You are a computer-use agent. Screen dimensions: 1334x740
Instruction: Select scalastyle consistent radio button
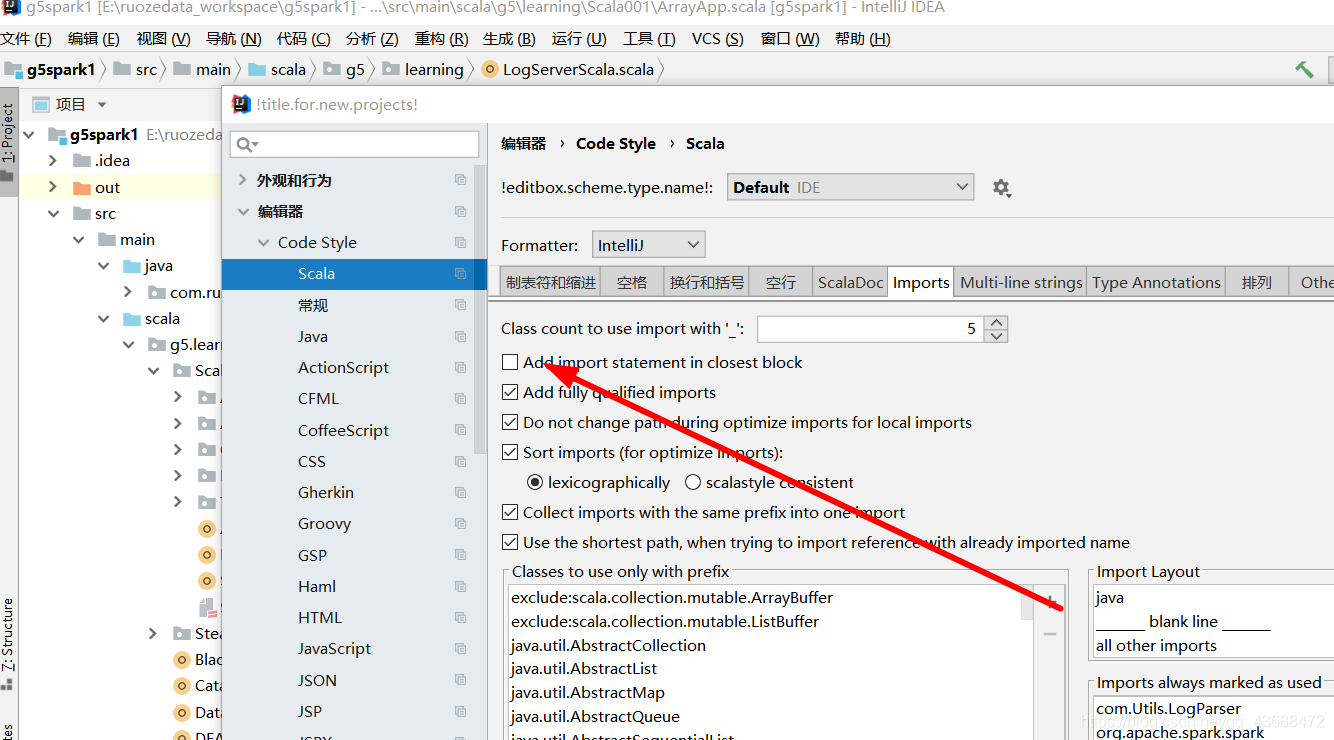point(693,482)
